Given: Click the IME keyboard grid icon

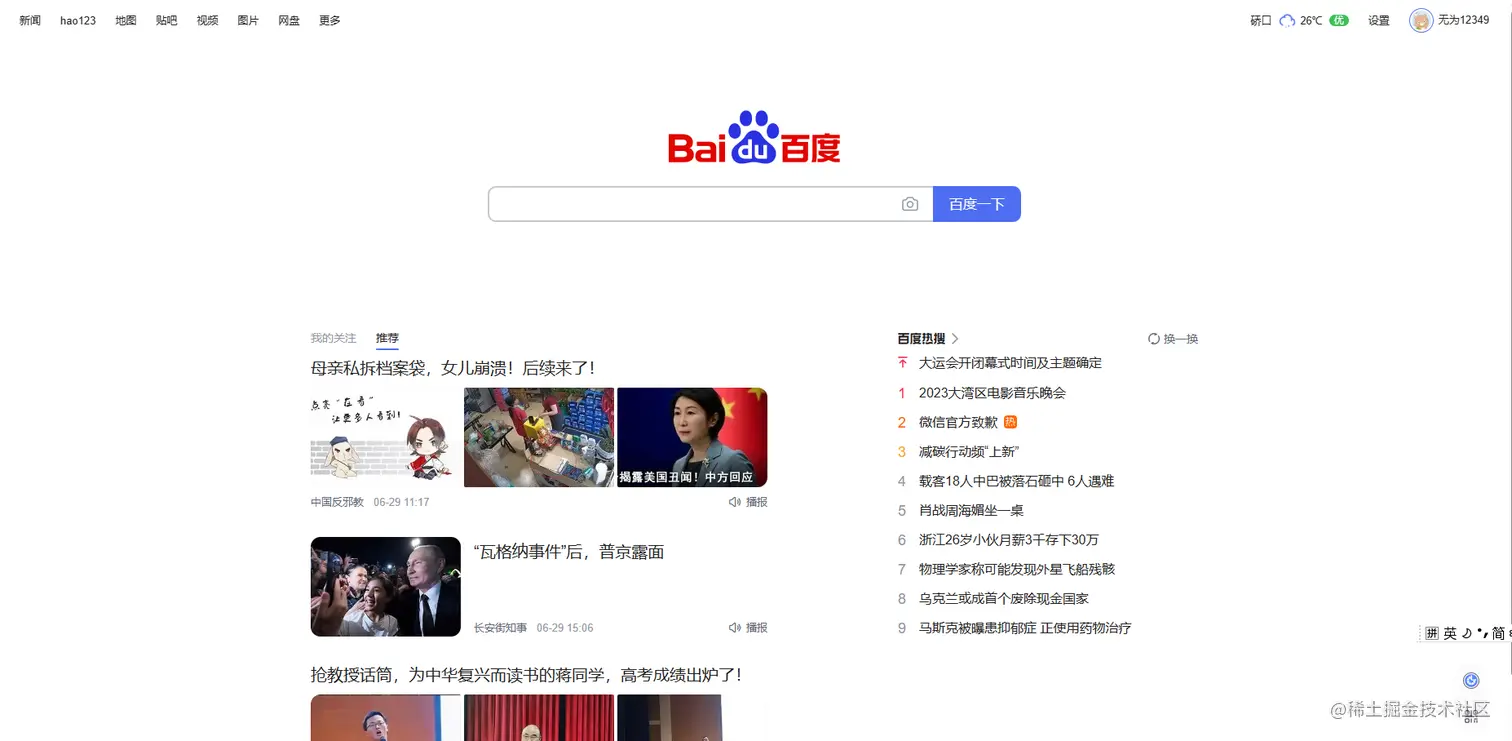Looking at the screenshot, I should click(x=1432, y=633).
